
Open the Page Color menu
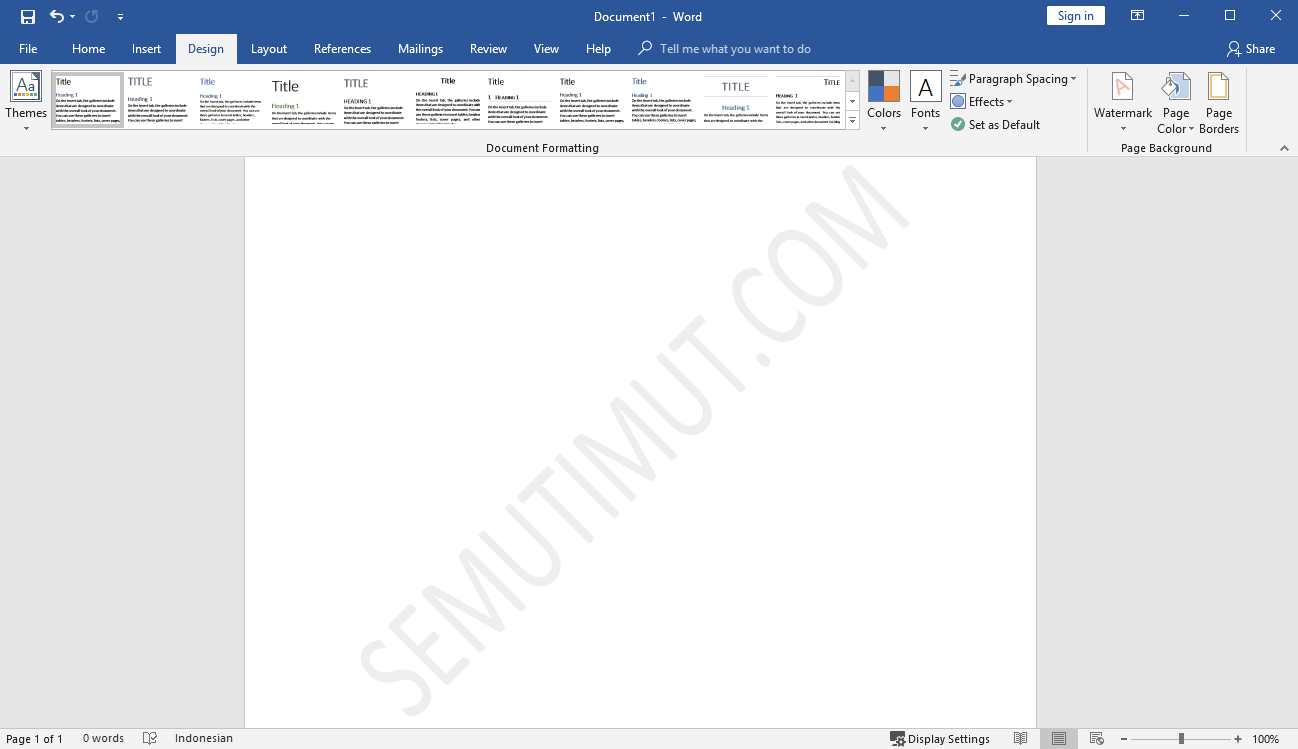(1176, 102)
